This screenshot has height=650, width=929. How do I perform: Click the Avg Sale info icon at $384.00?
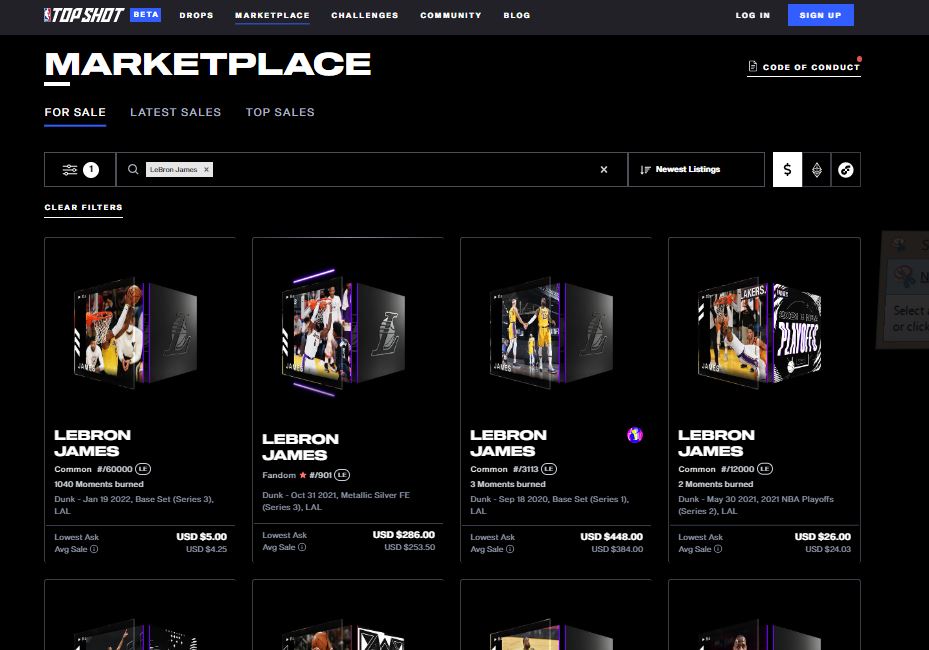pos(510,549)
